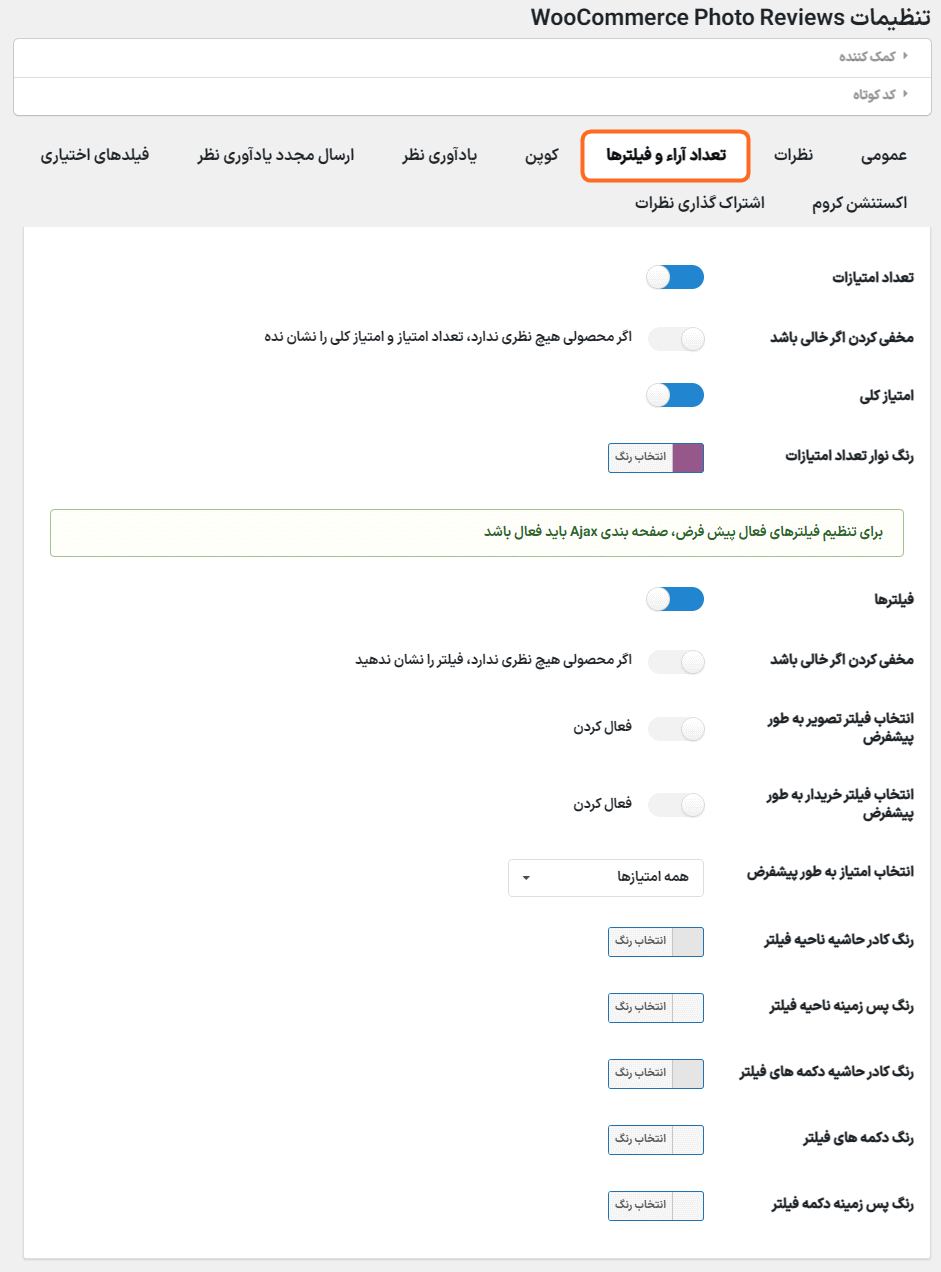Switch to the فیلدهای اختیاری tab
Screen dimensions: 941x1272
click(95, 156)
